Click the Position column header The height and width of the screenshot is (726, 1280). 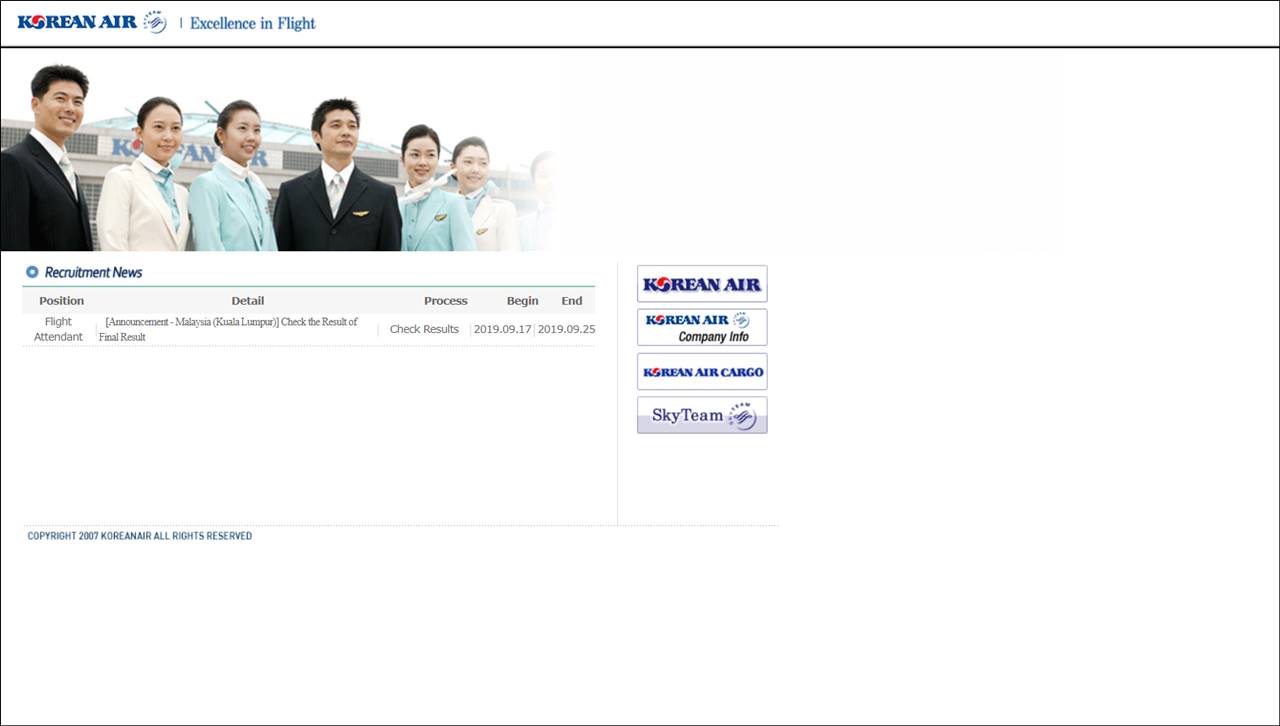(x=61, y=300)
